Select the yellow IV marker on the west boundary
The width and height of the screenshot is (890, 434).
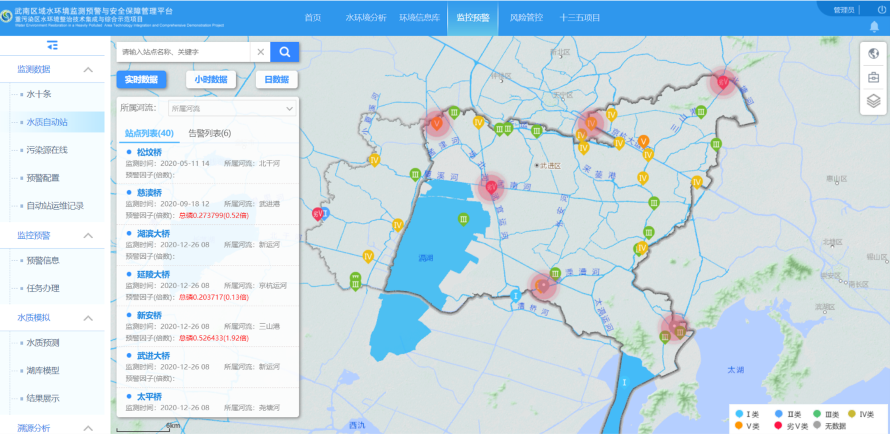374,161
